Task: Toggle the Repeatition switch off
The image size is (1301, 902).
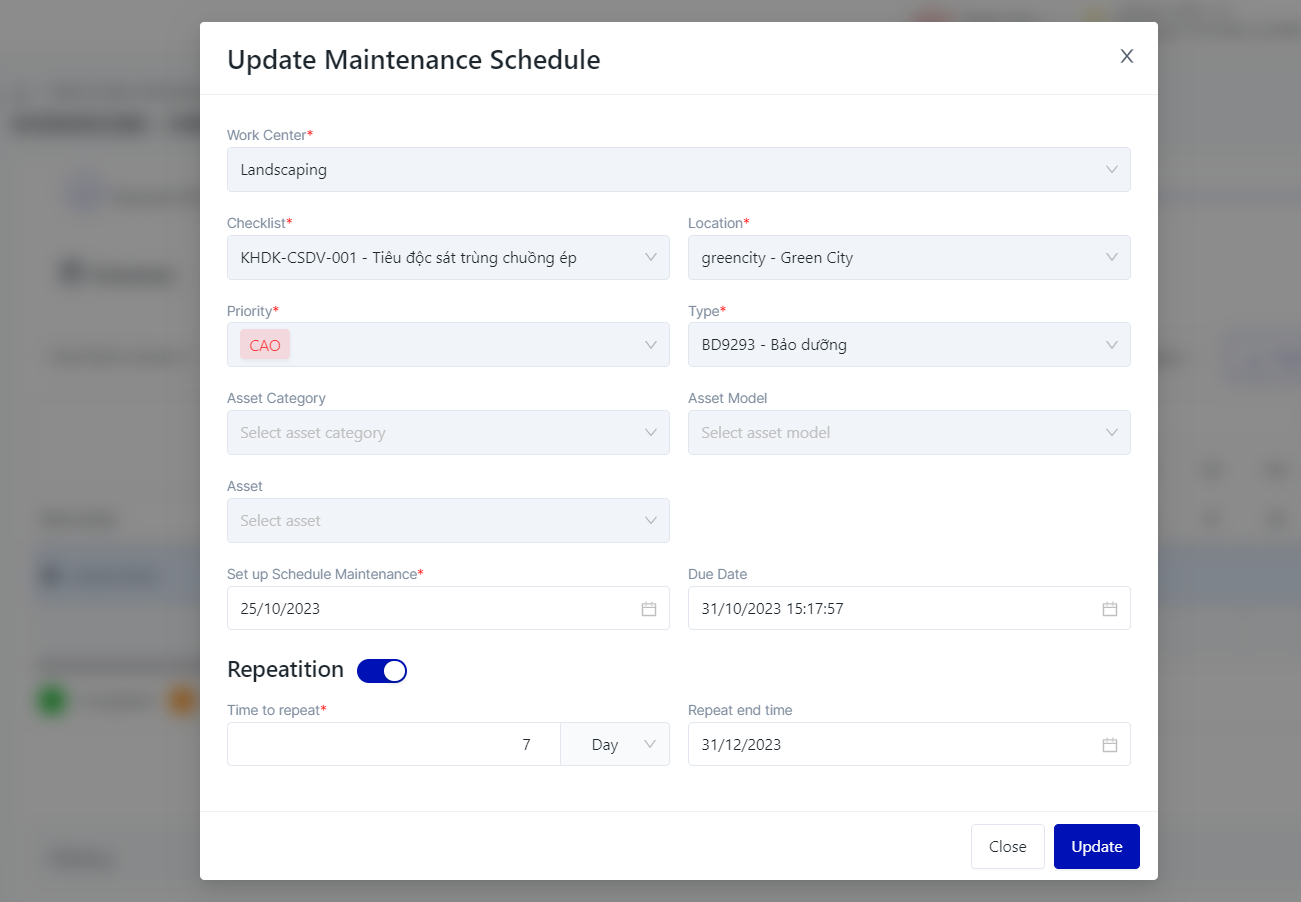Action: click(x=382, y=671)
